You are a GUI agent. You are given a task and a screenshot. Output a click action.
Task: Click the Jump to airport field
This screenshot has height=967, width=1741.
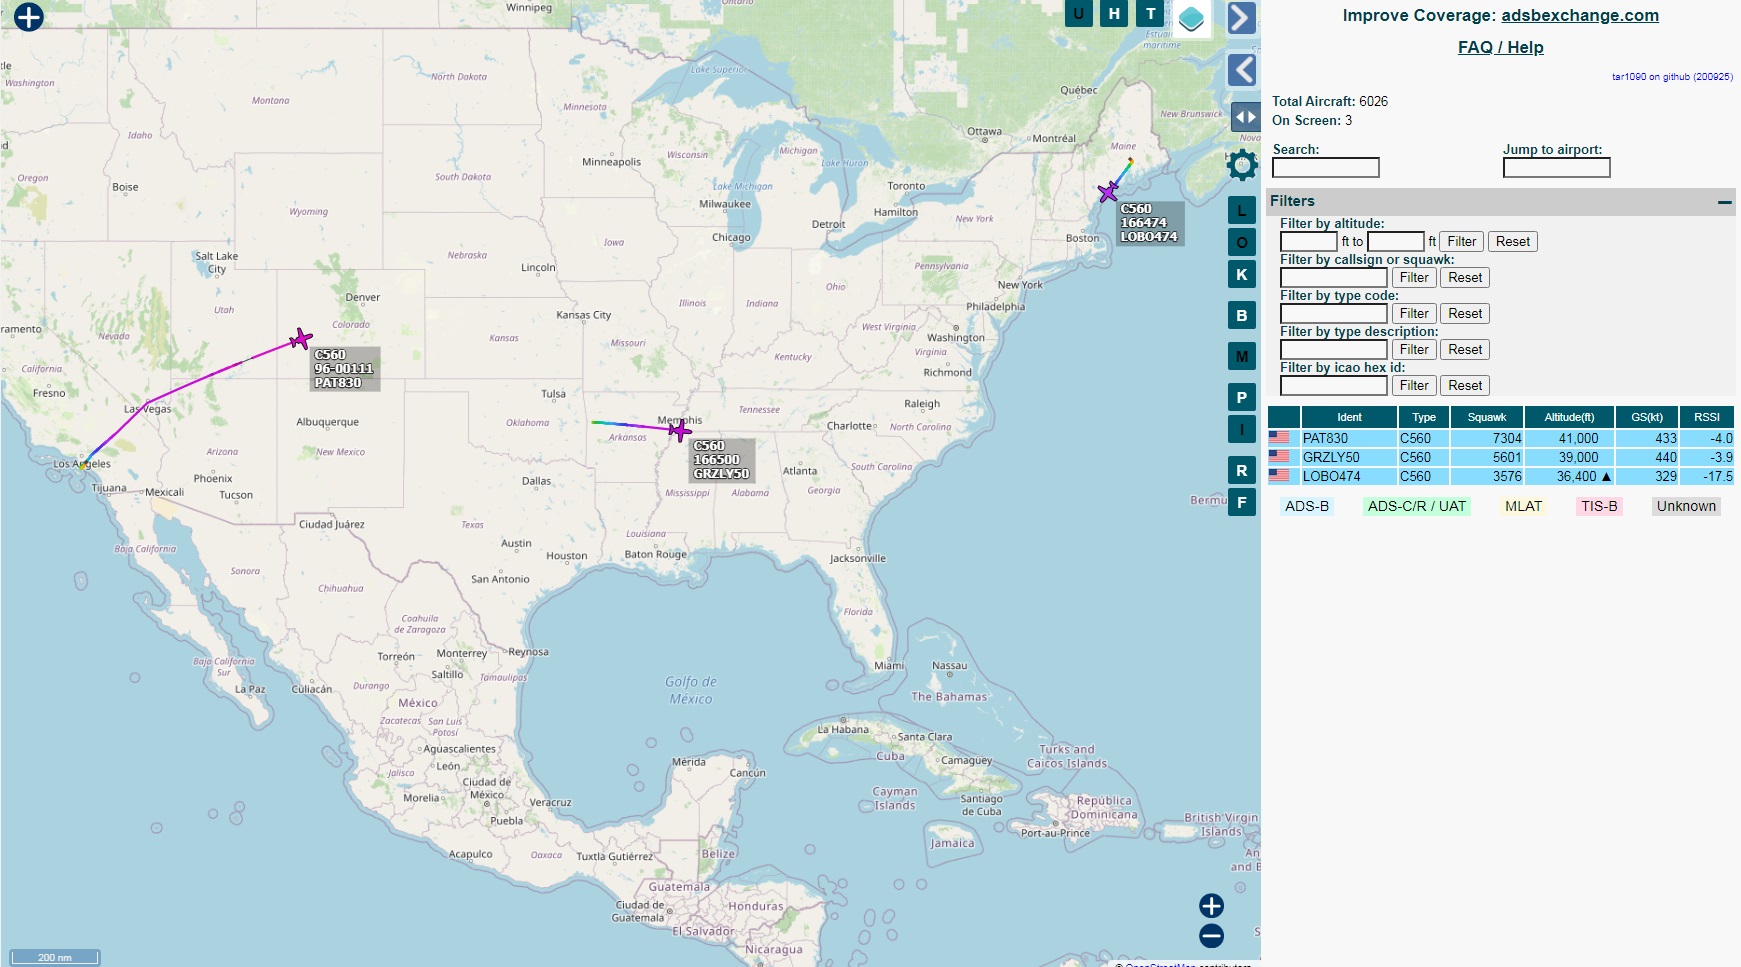click(x=1556, y=168)
